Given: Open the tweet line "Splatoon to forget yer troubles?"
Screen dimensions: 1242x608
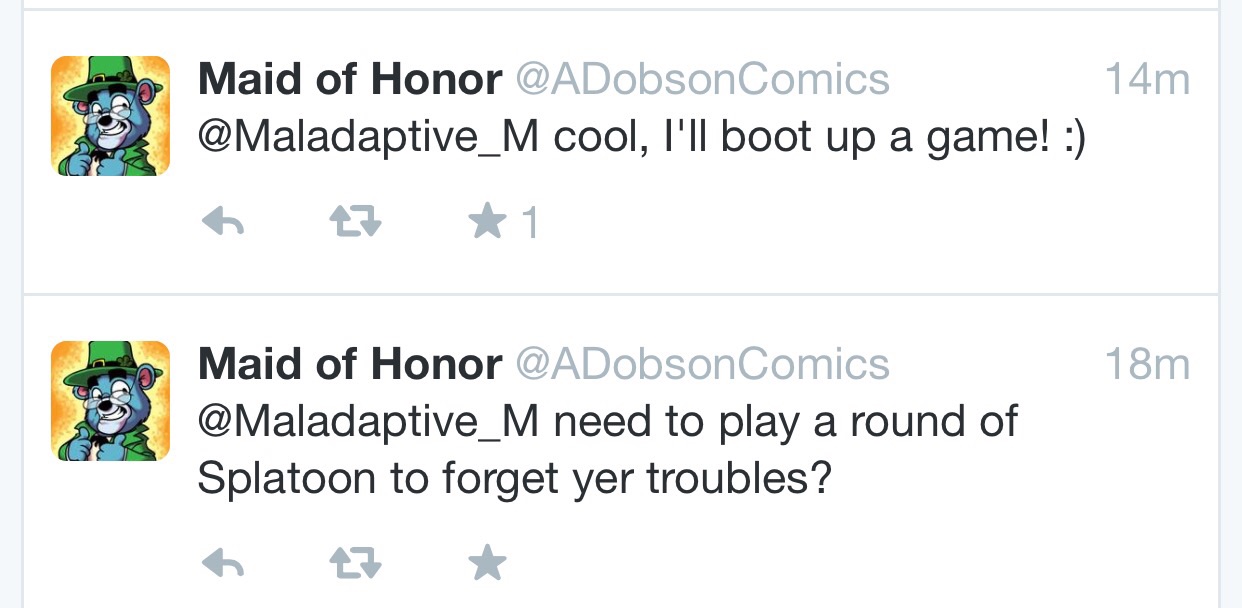Looking at the screenshot, I should tap(515, 479).
